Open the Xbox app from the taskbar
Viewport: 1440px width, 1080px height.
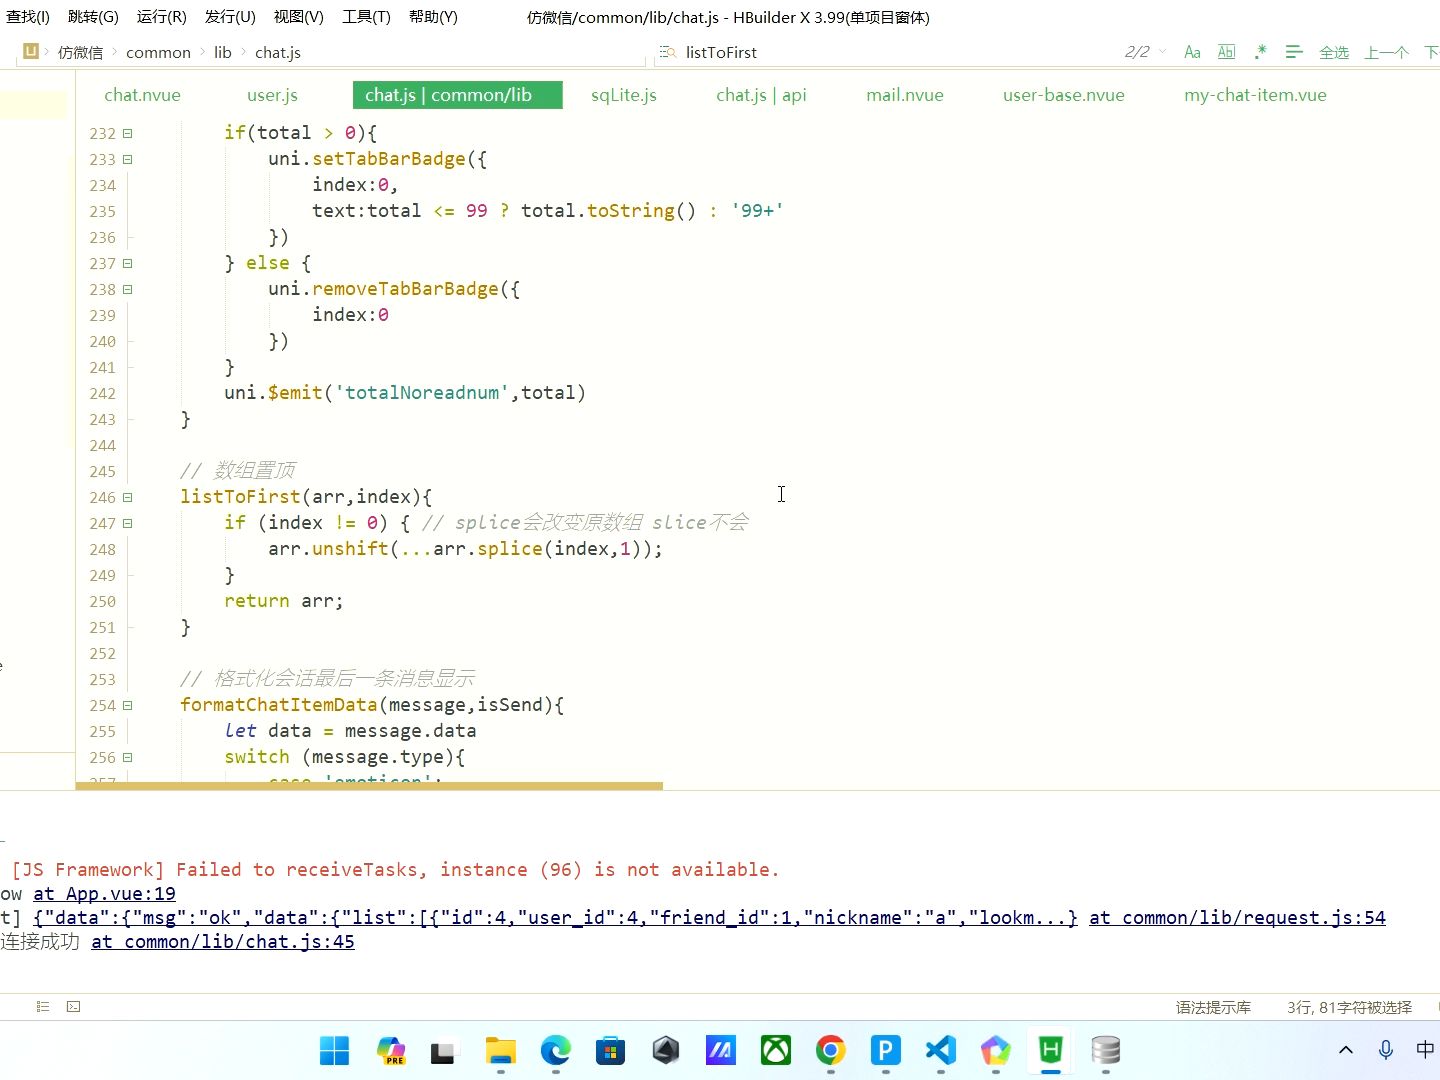(x=775, y=1050)
